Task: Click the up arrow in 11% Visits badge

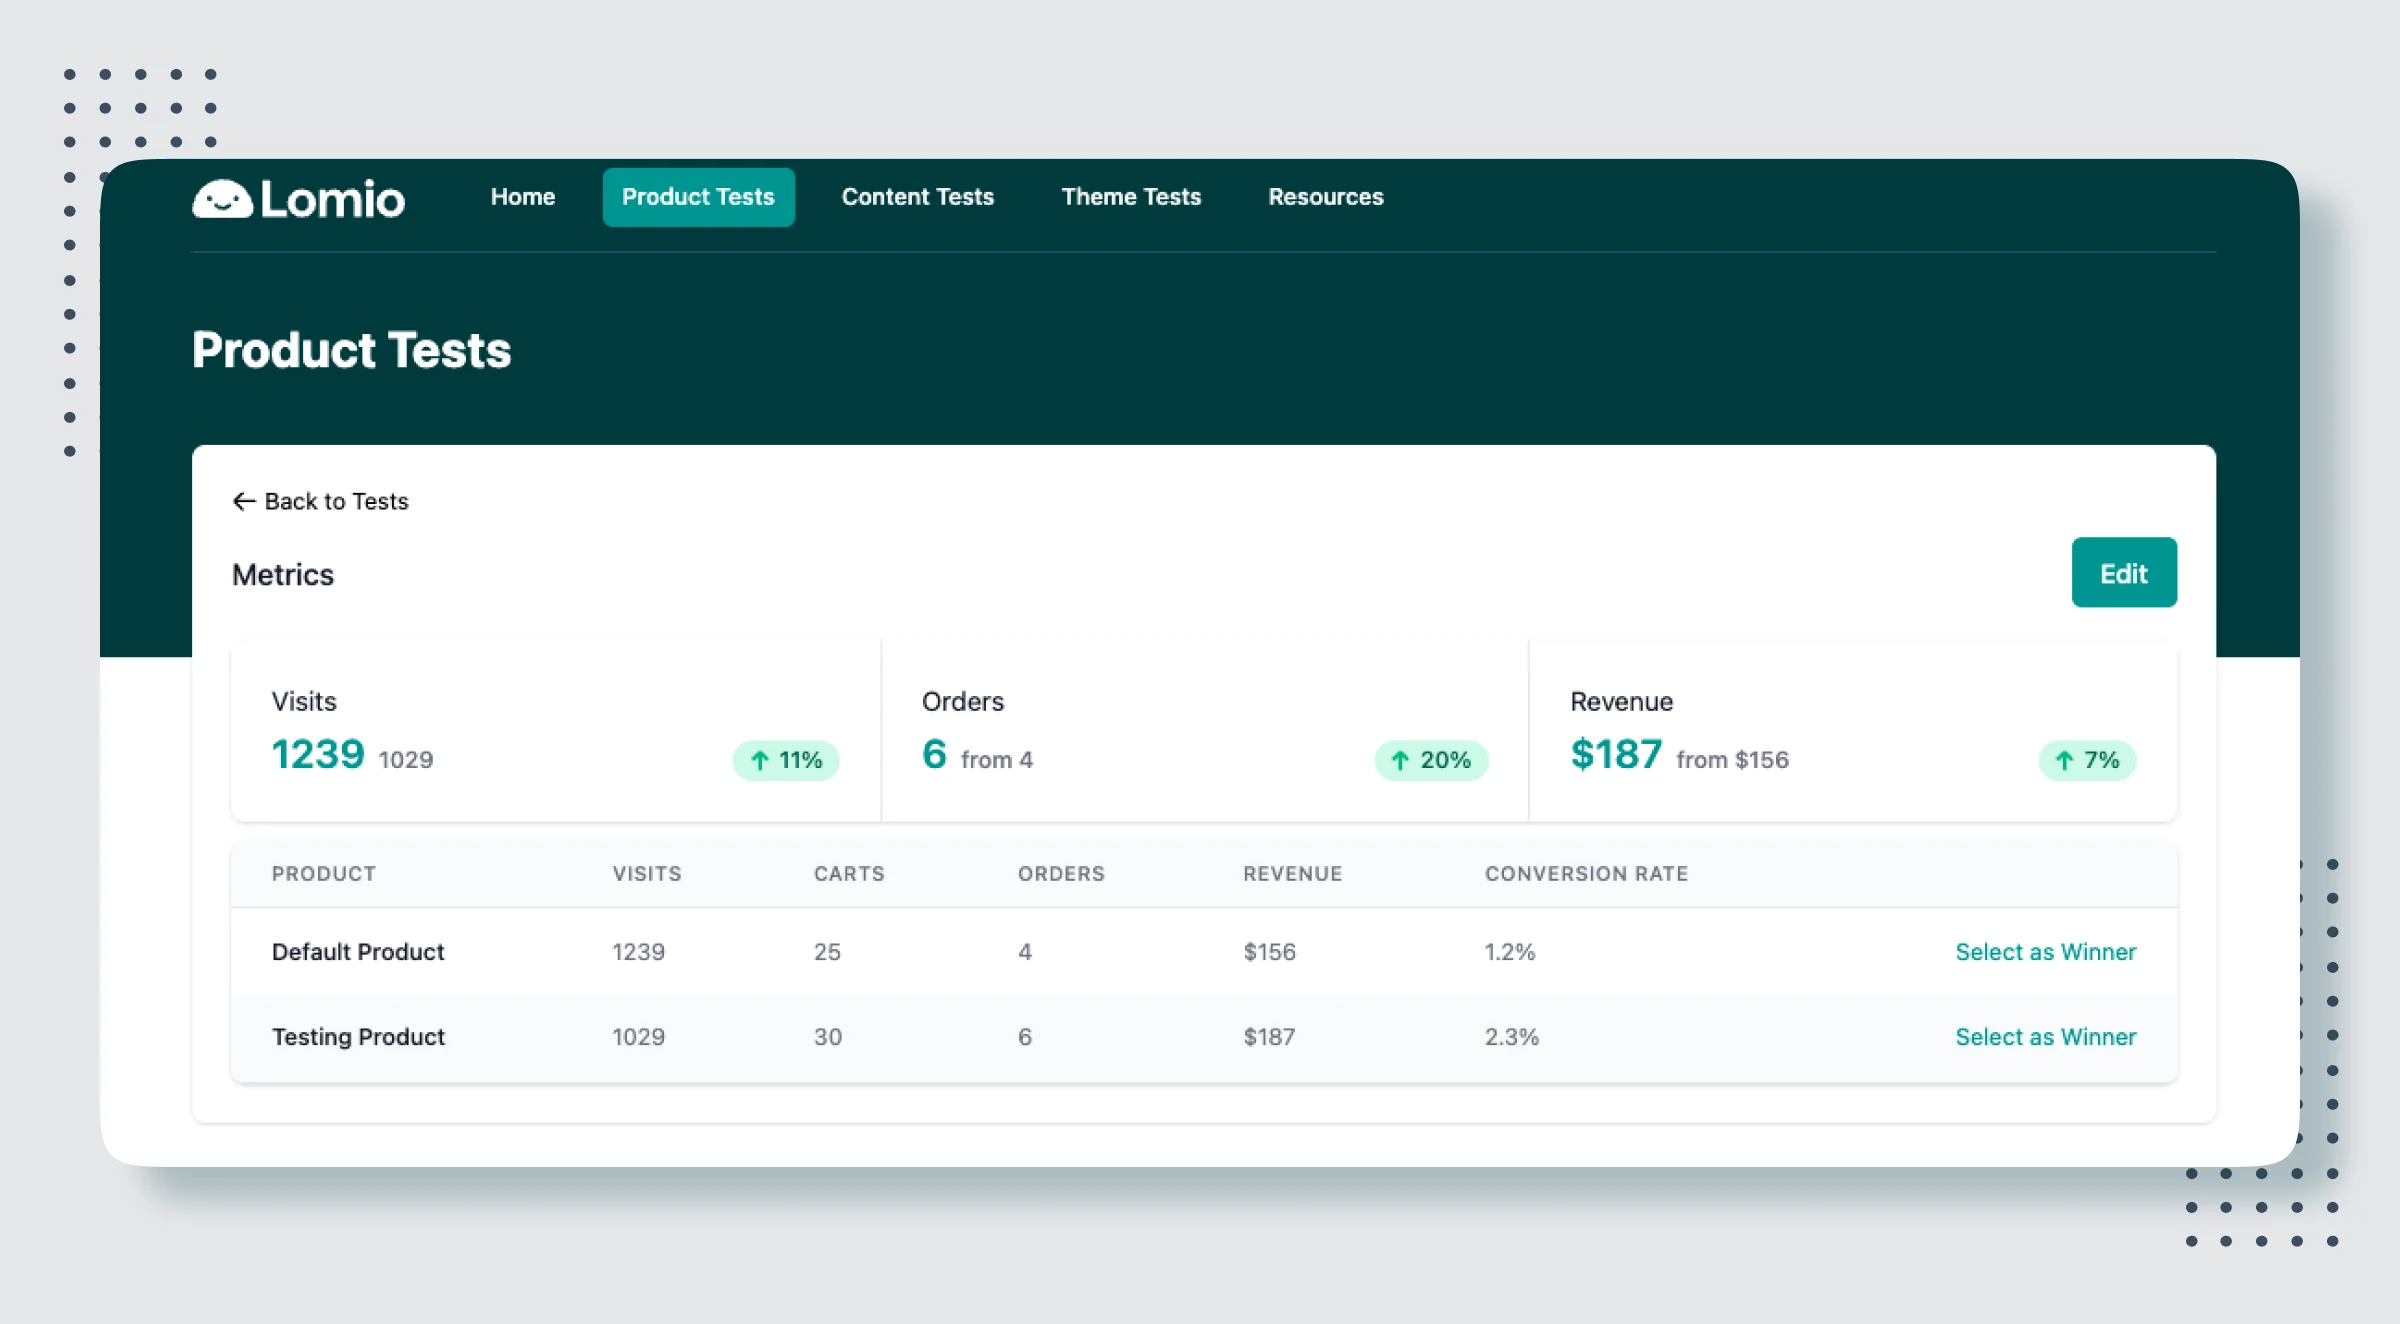Action: (x=760, y=761)
